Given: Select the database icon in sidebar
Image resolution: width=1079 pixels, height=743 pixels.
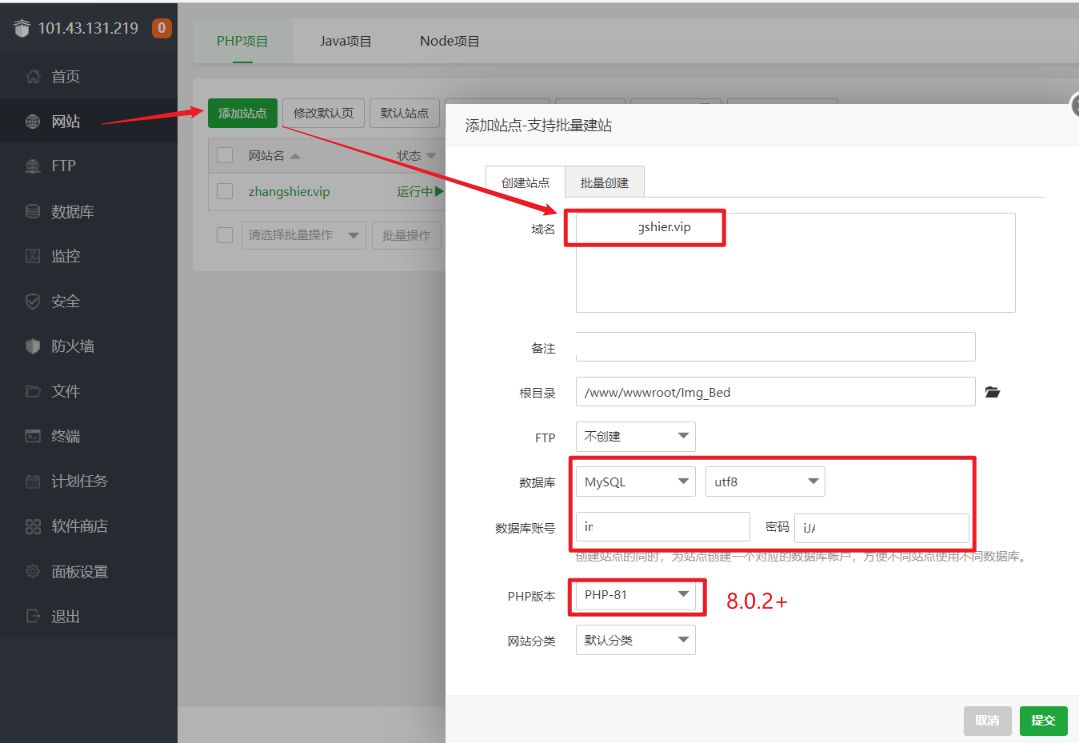Looking at the screenshot, I should (33, 212).
